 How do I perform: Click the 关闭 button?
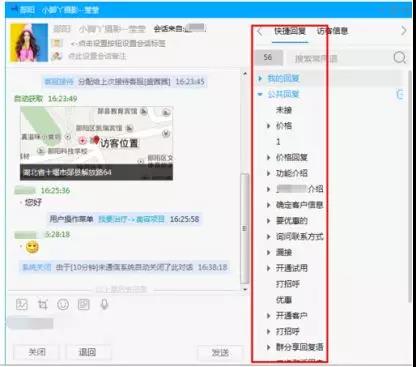pyautogui.click(x=37, y=352)
